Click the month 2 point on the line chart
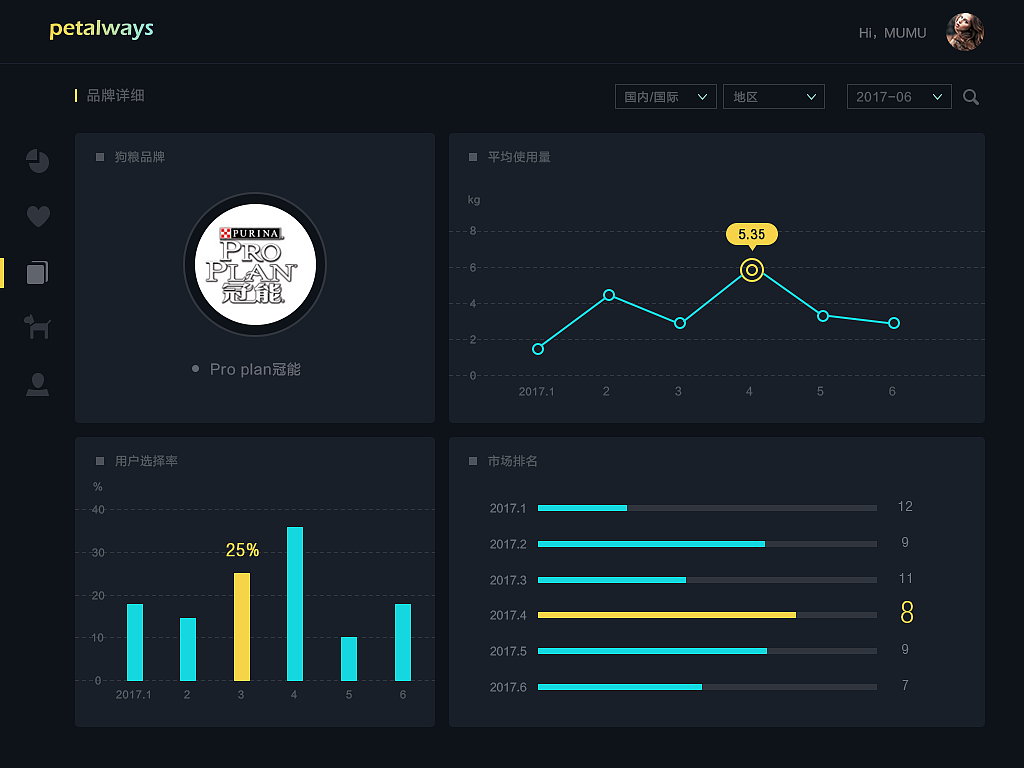Image resolution: width=1024 pixels, height=768 pixels. (609, 295)
